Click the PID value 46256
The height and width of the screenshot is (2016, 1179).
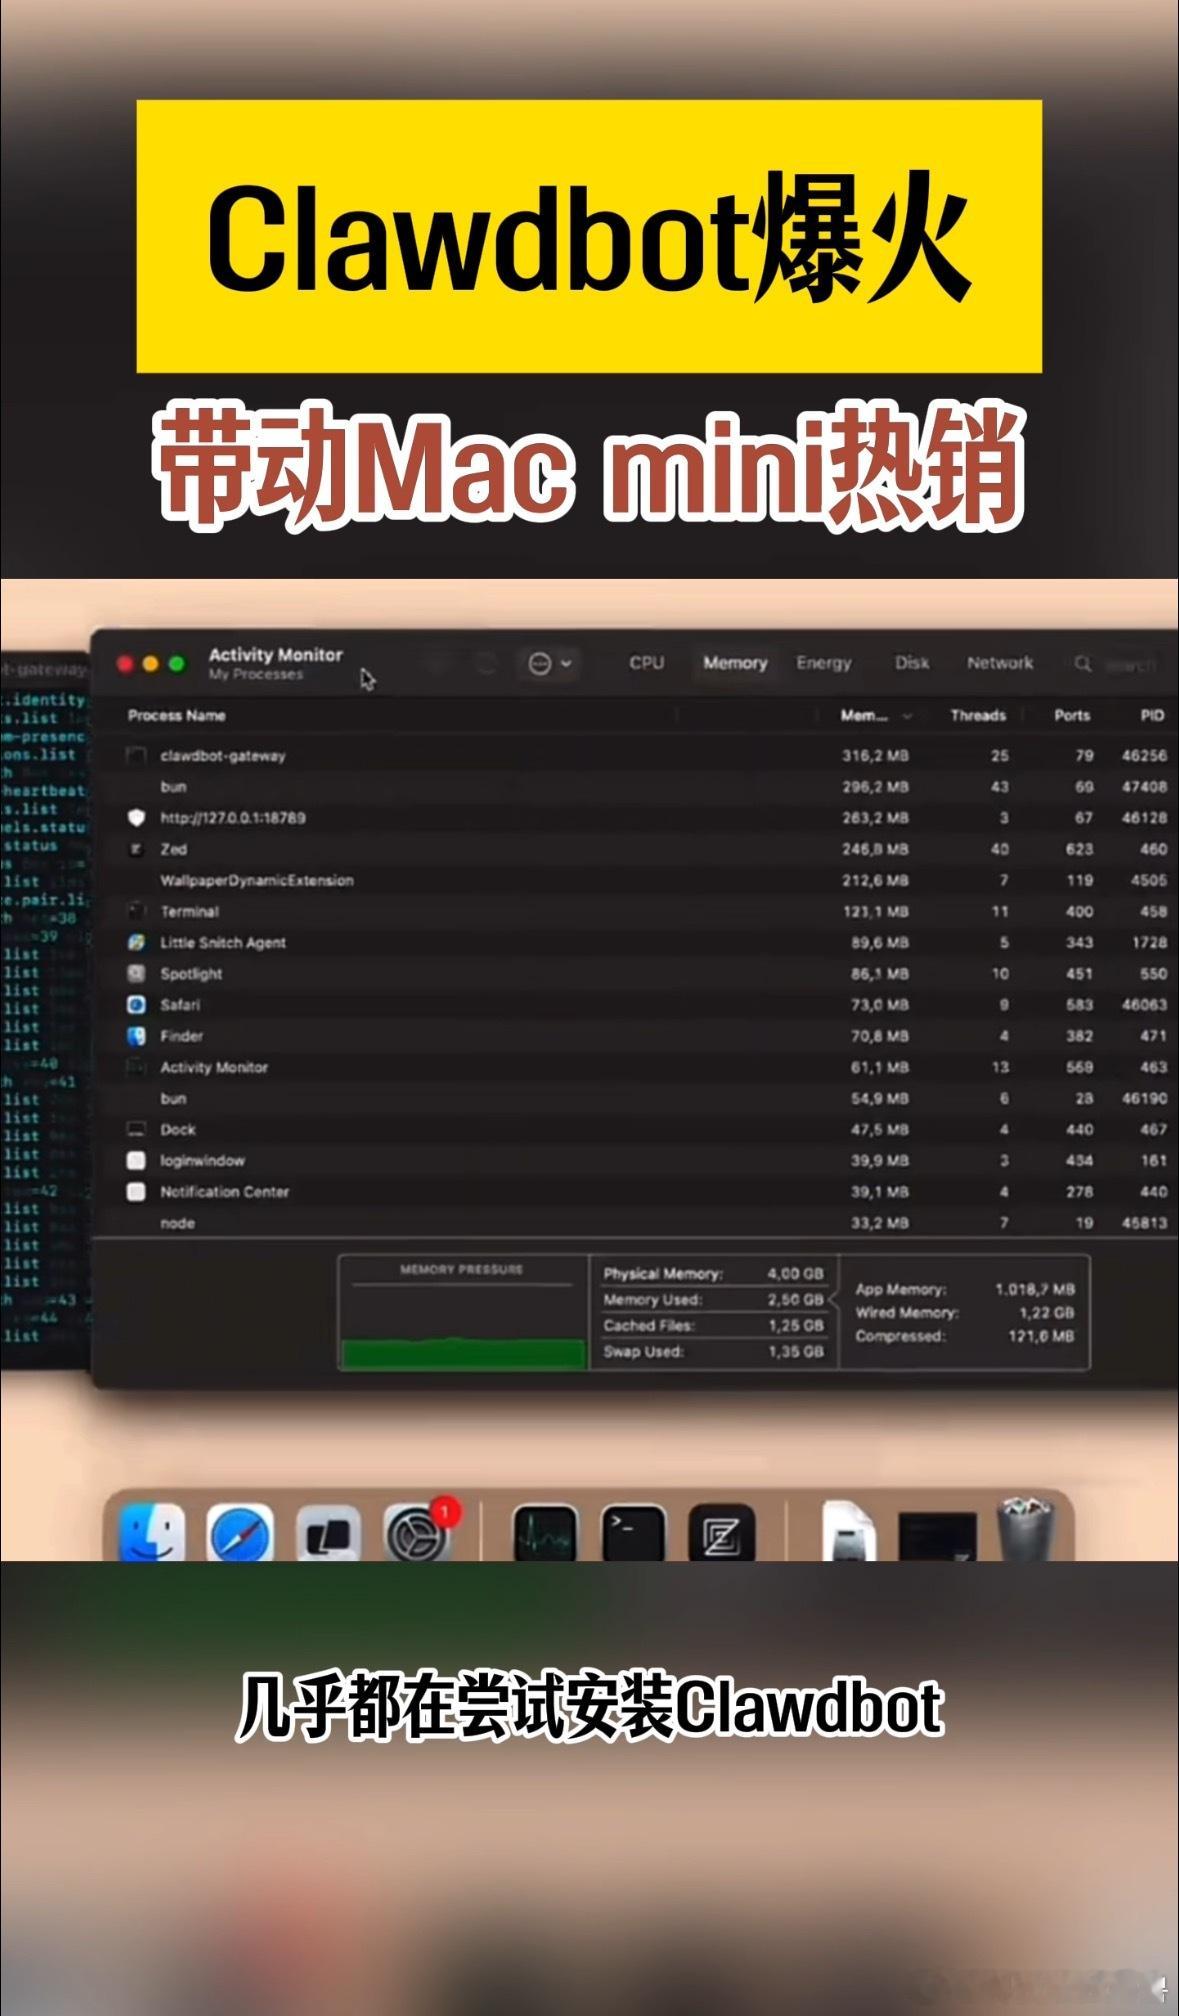[x=1144, y=756]
